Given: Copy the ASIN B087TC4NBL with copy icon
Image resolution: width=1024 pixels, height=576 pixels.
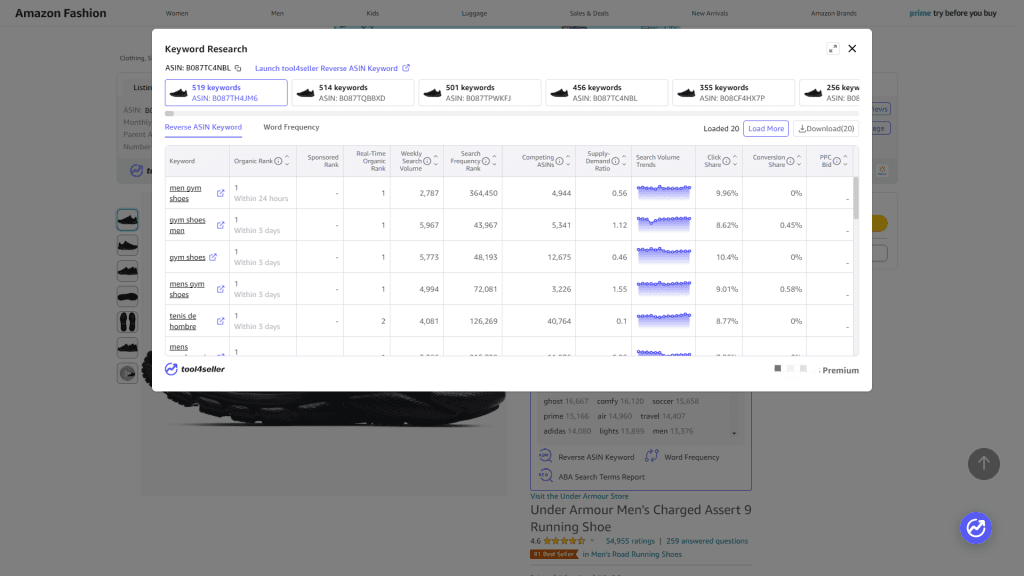Looking at the screenshot, I should pyautogui.click(x=238, y=69).
